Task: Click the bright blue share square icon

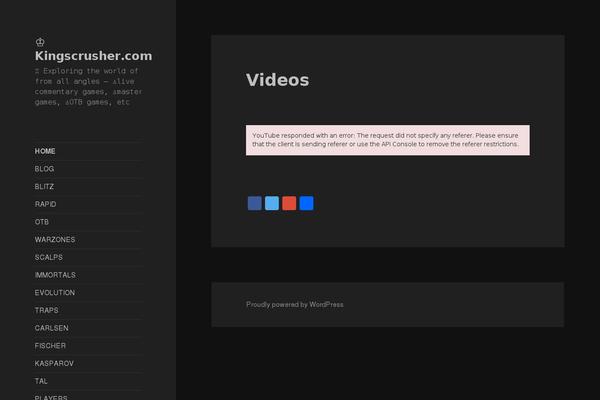Action: (x=306, y=203)
